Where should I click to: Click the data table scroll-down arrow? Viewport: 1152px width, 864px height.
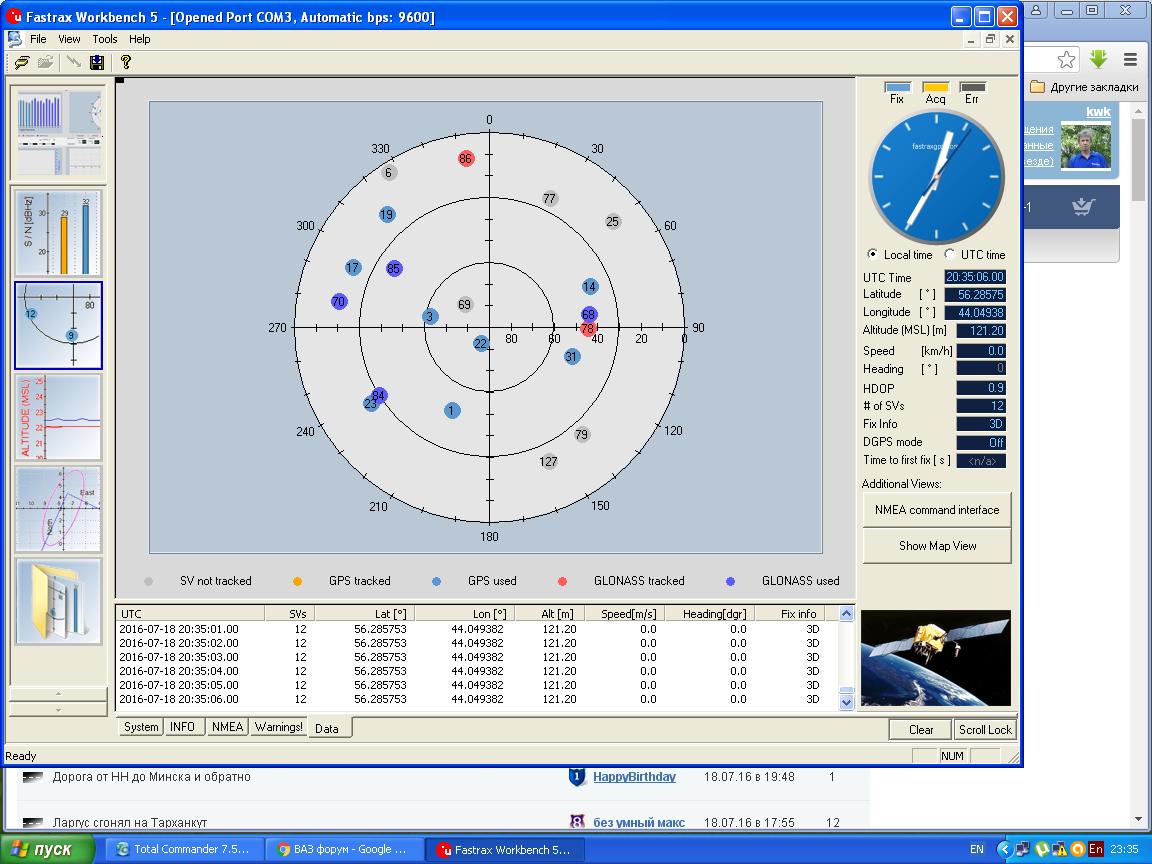pyautogui.click(x=846, y=702)
